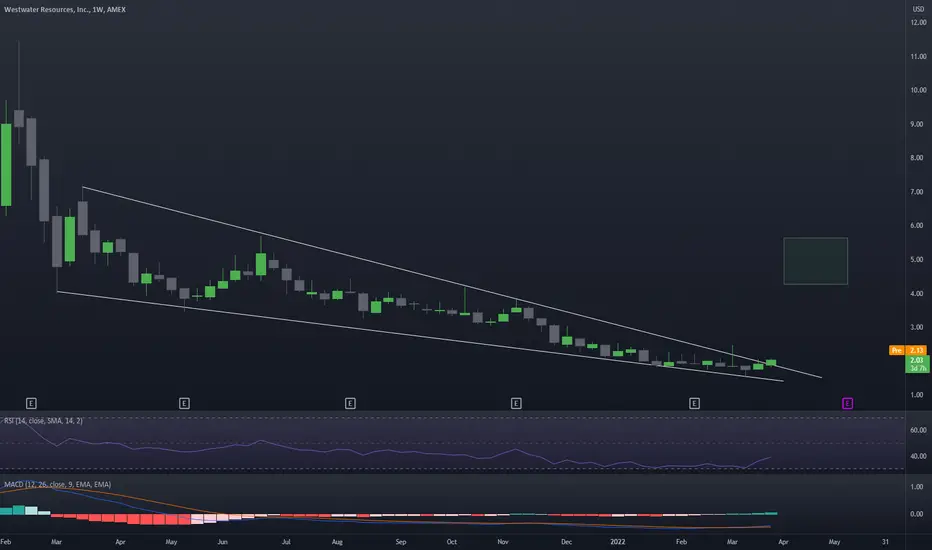Image resolution: width=932 pixels, height=550 pixels.
Task: Click the 11.00 price axis label
Action: click(918, 56)
